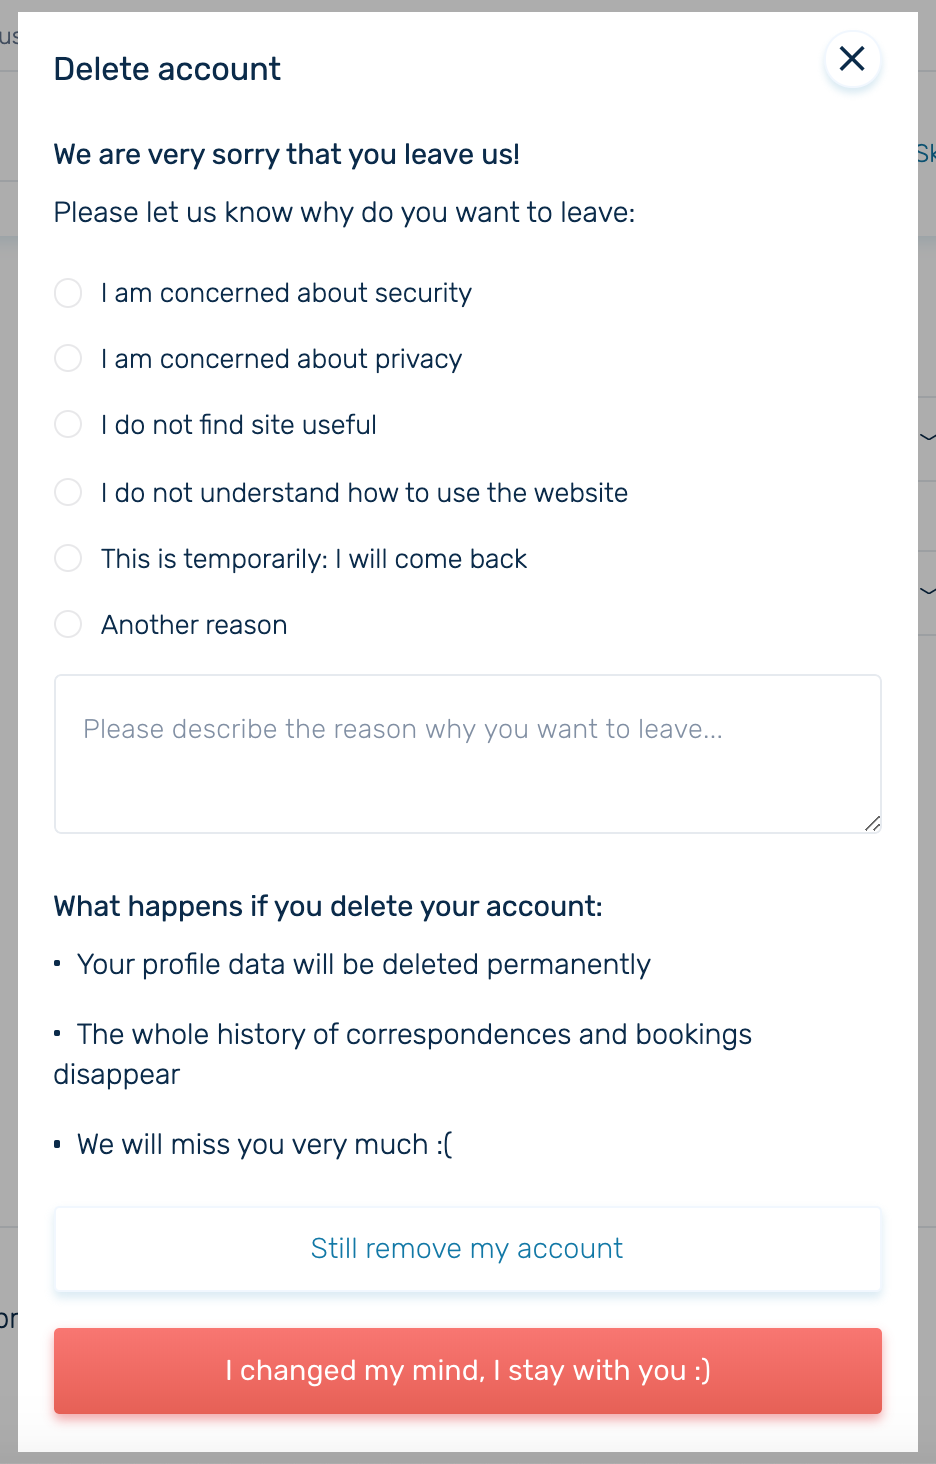
Task: Choose radio circle for site not useful
Action: coord(68,424)
